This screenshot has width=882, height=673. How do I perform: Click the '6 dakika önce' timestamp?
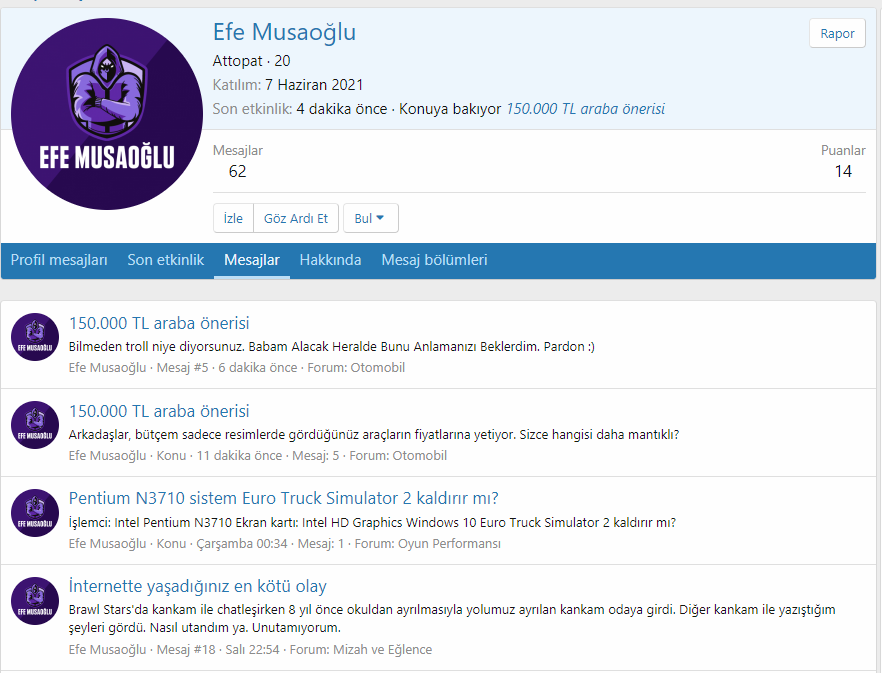258,367
